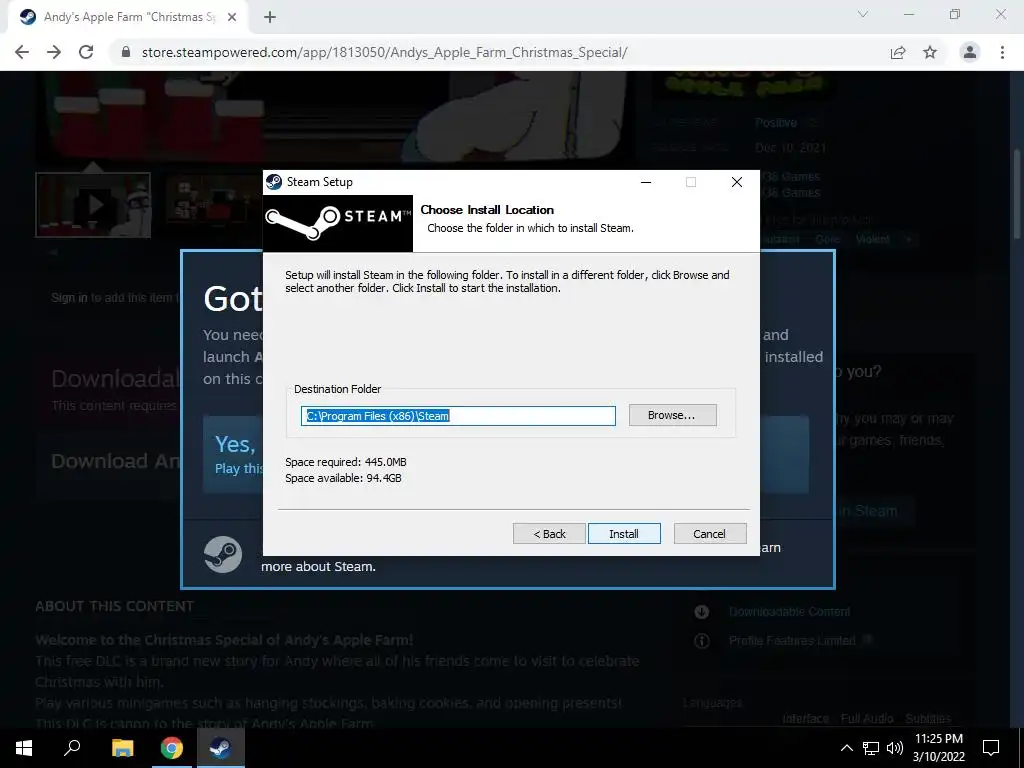Open Windows taskbar search

click(72, 748)
